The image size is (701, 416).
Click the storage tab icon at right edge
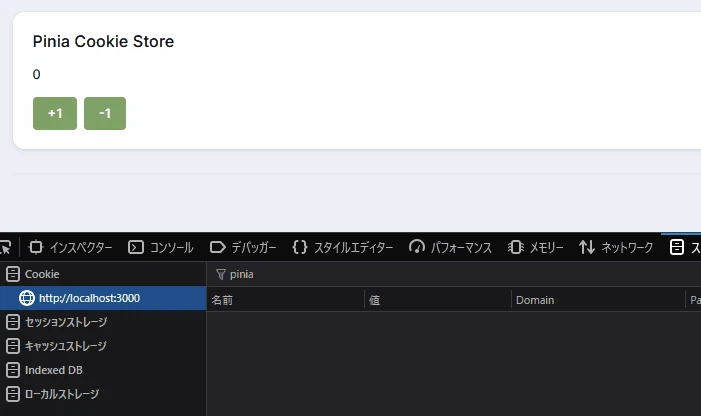click(677, 247)
